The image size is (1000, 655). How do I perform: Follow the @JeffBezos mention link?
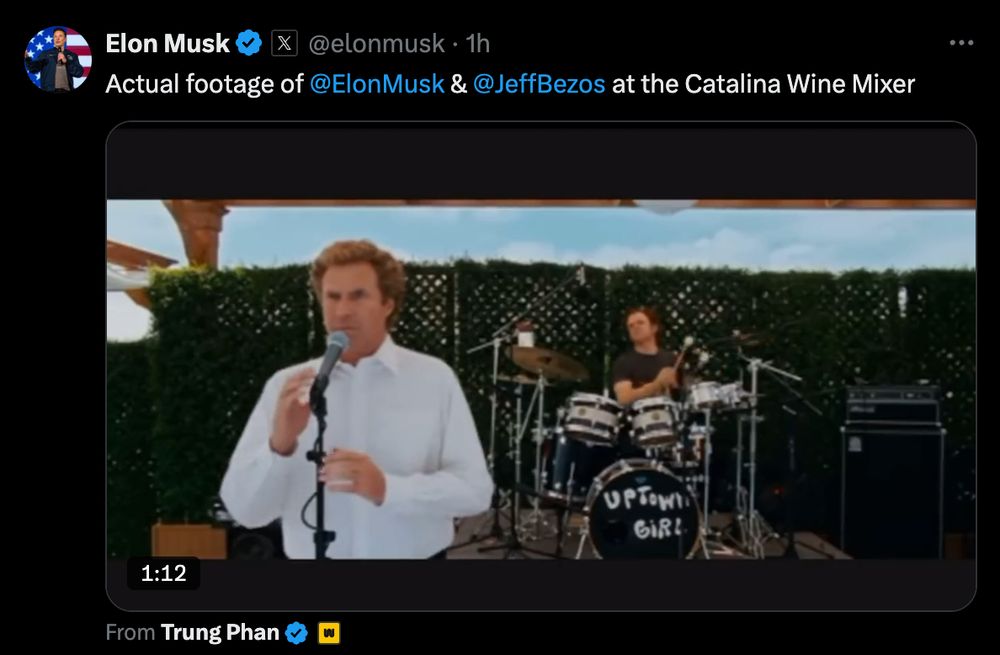pyautogui.click(x=539, y=84)
